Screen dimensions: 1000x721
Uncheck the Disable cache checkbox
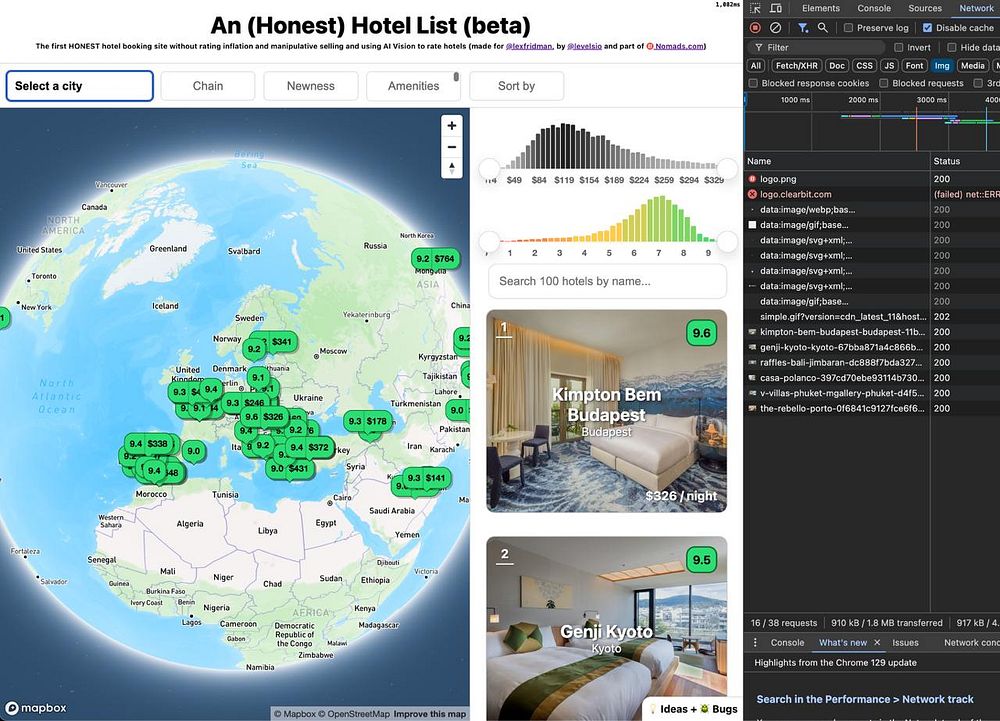(927, 27)
